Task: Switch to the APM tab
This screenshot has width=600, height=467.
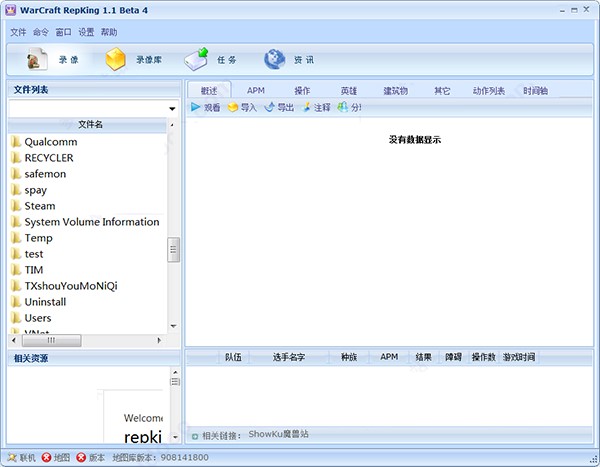Action: tap(256, 91)
